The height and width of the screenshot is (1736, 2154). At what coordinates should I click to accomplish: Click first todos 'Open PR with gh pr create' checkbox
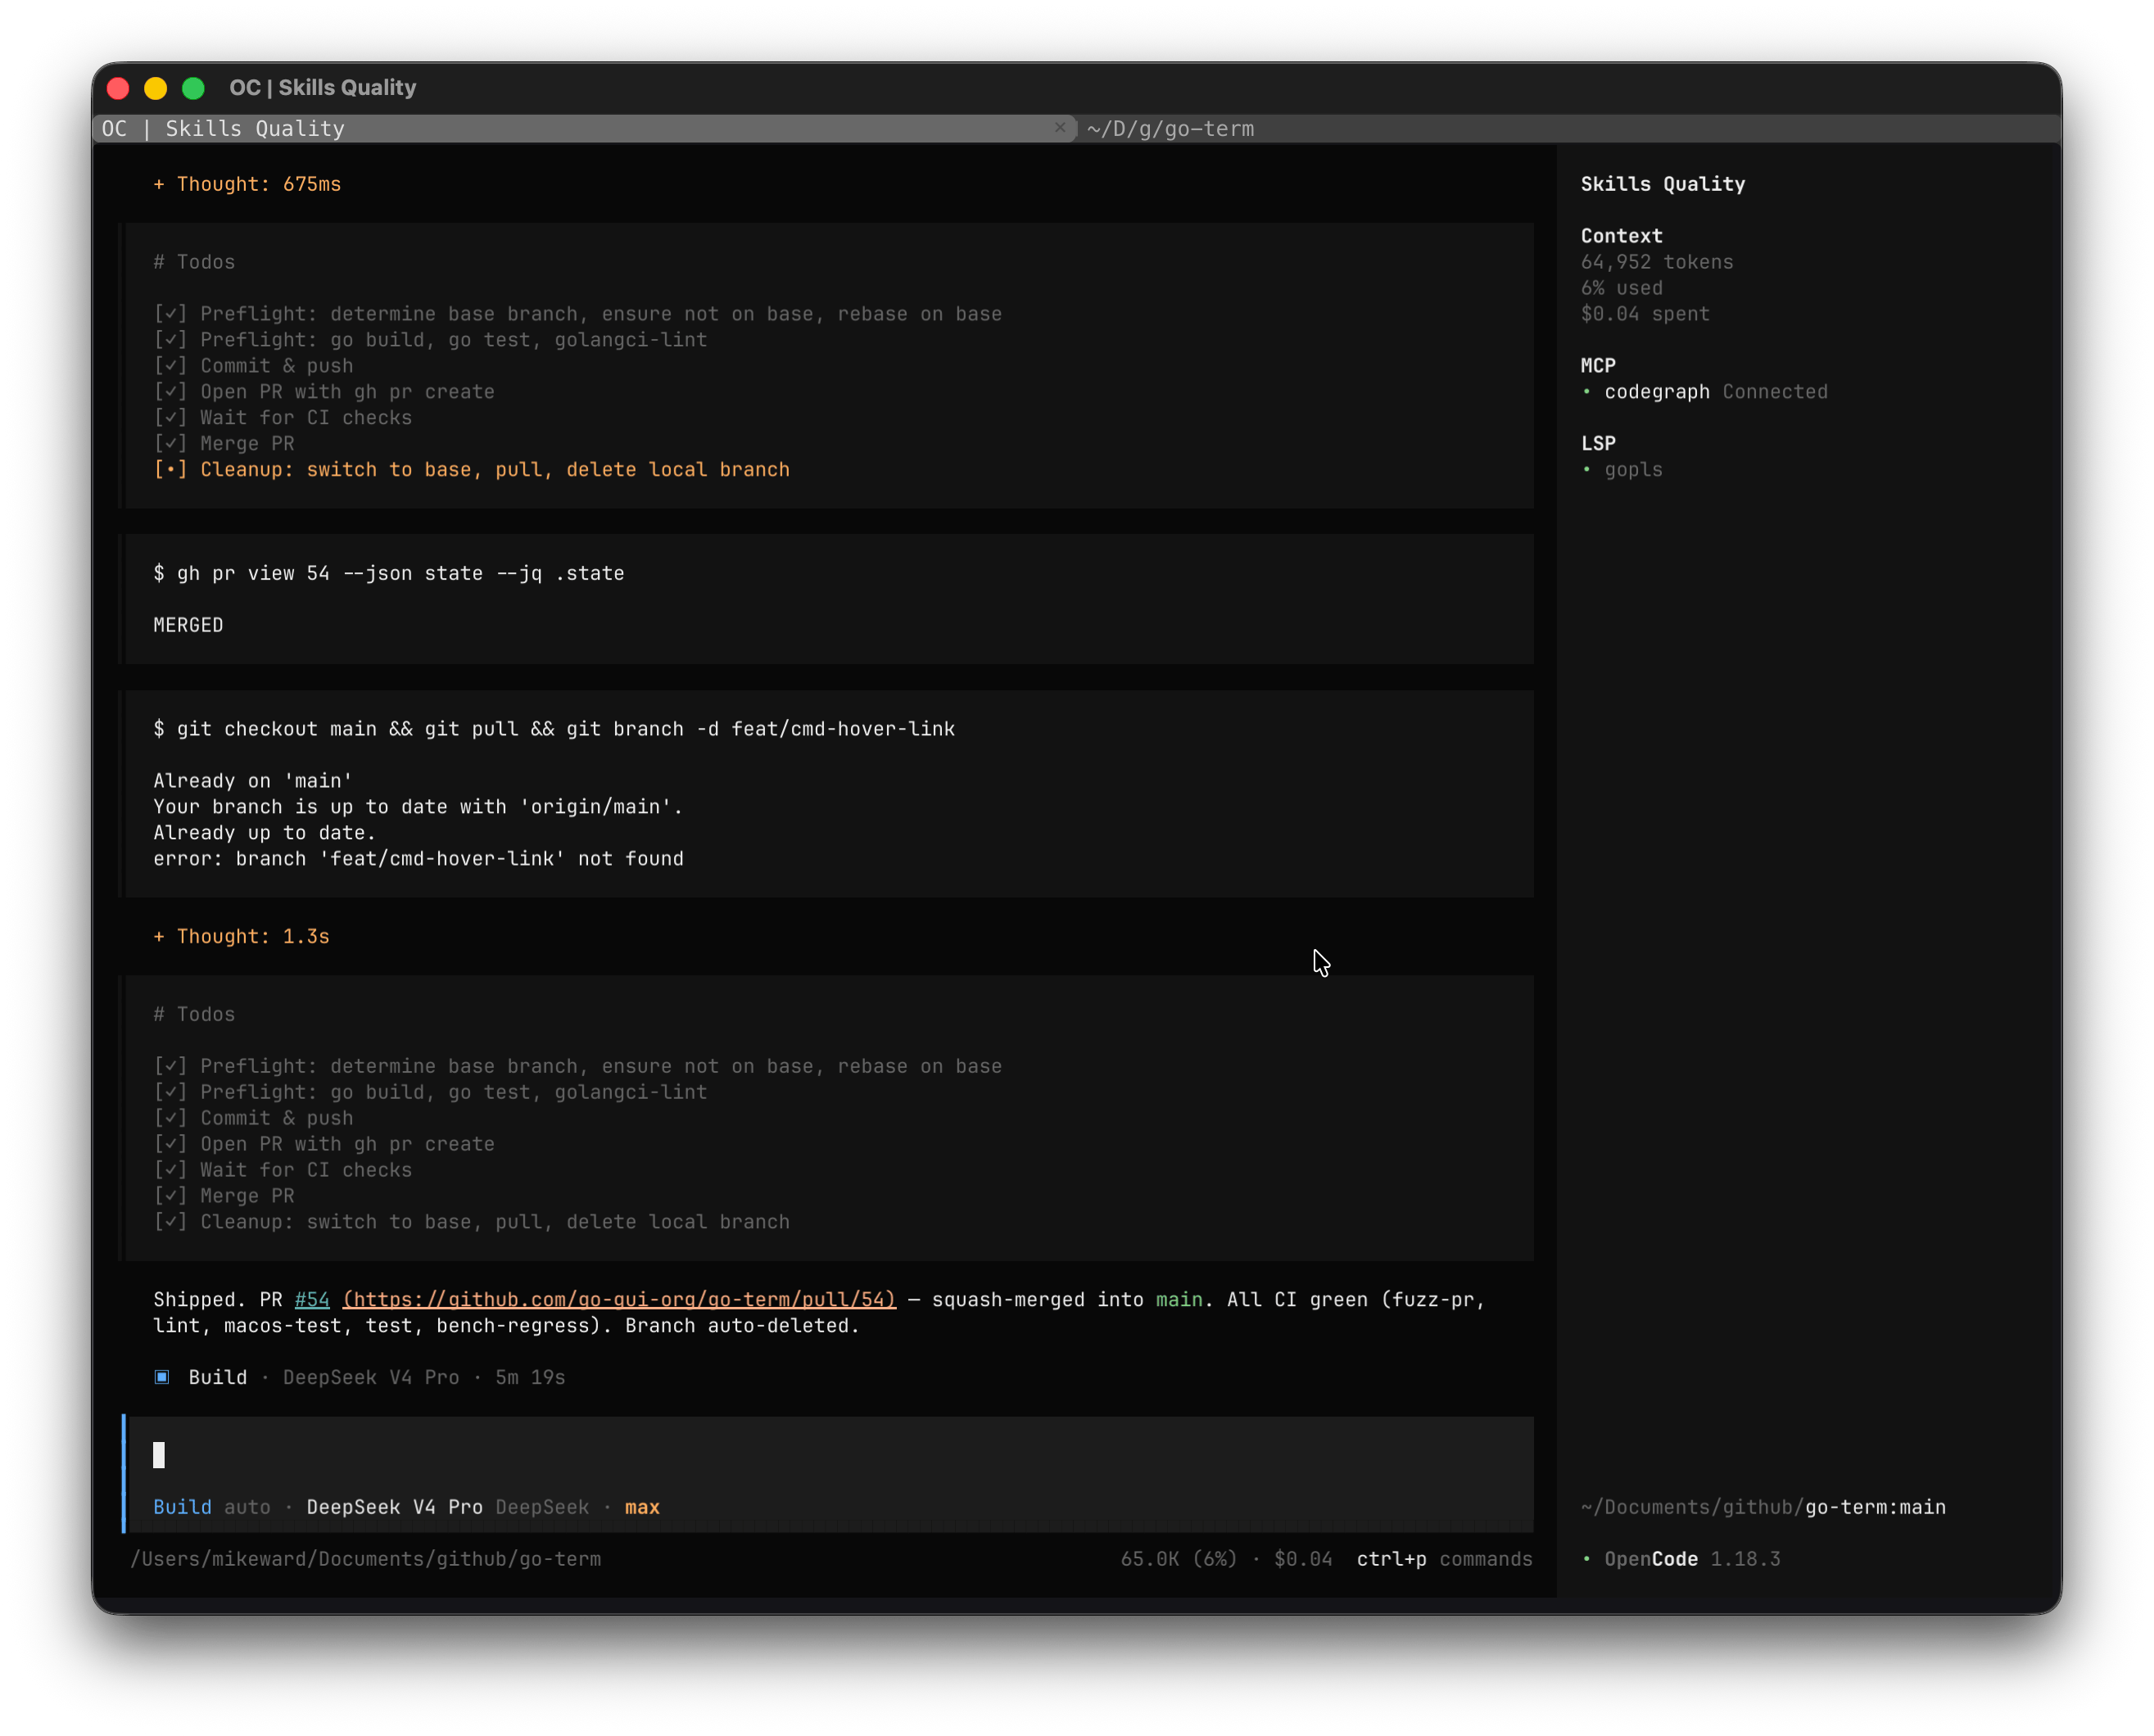coord(170,392)
